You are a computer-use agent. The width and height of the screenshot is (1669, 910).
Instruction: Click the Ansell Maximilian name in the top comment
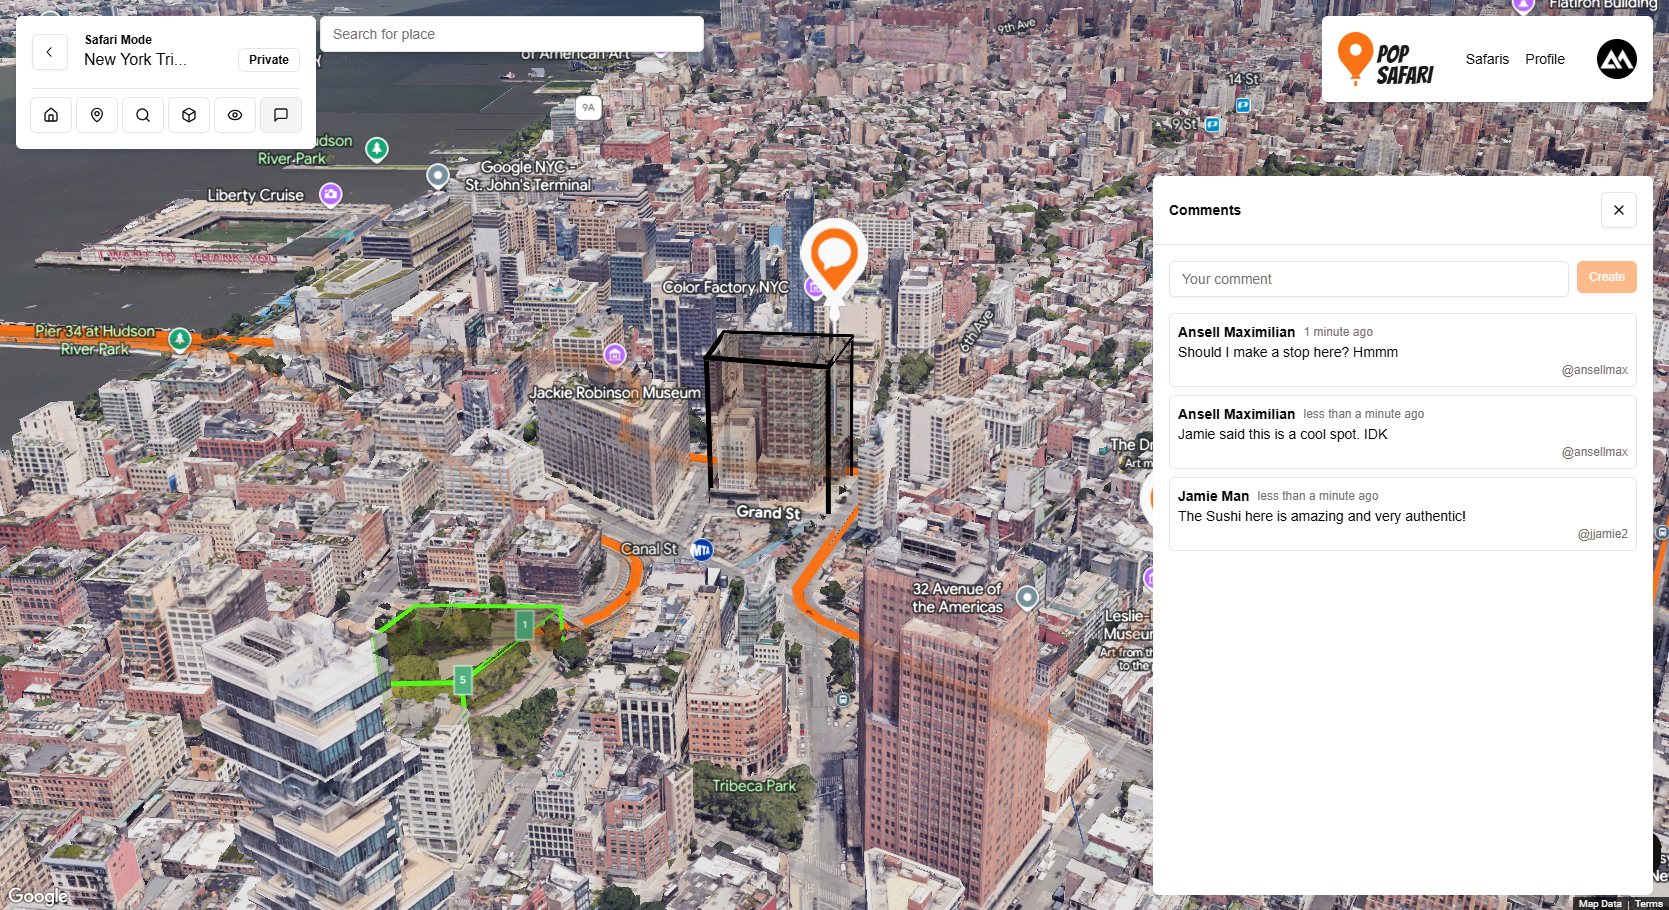(x=1236, y=332)
